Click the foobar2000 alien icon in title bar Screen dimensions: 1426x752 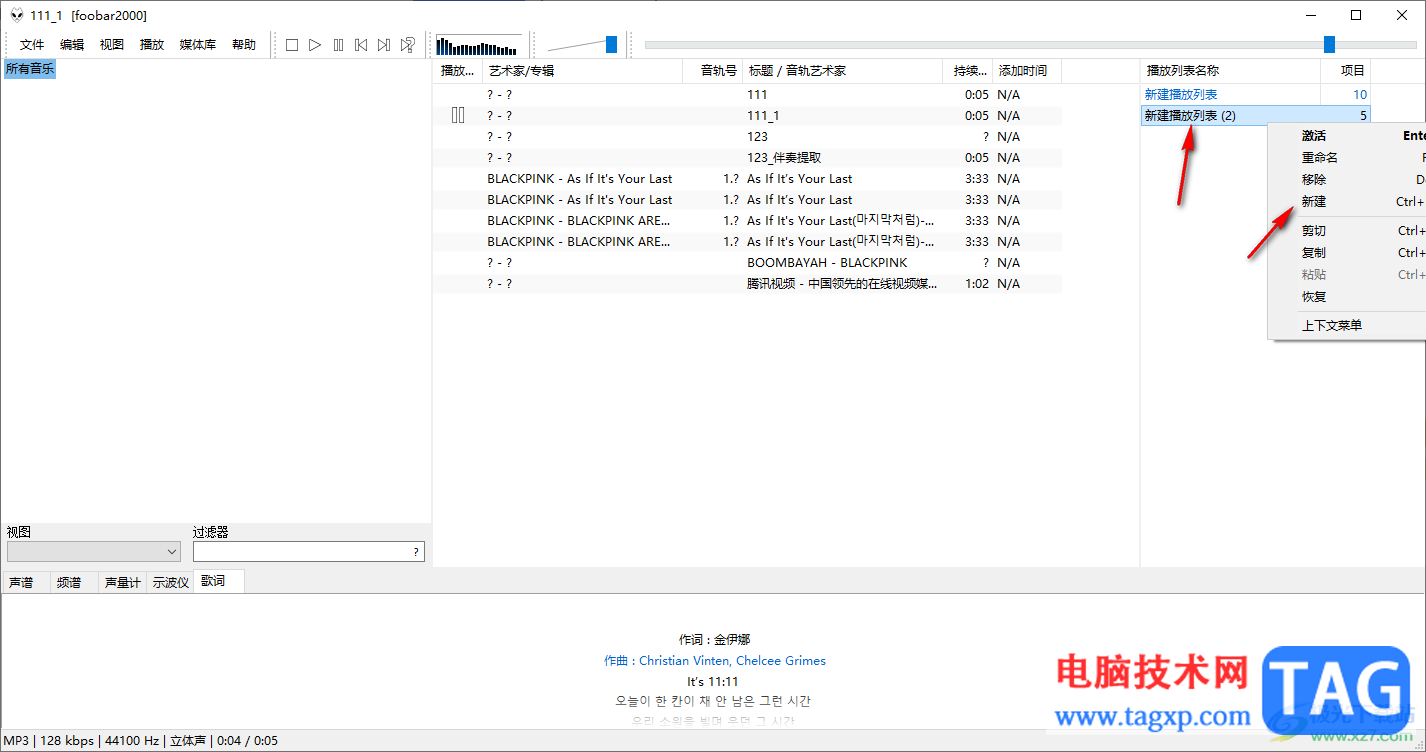tap(17, 15)
